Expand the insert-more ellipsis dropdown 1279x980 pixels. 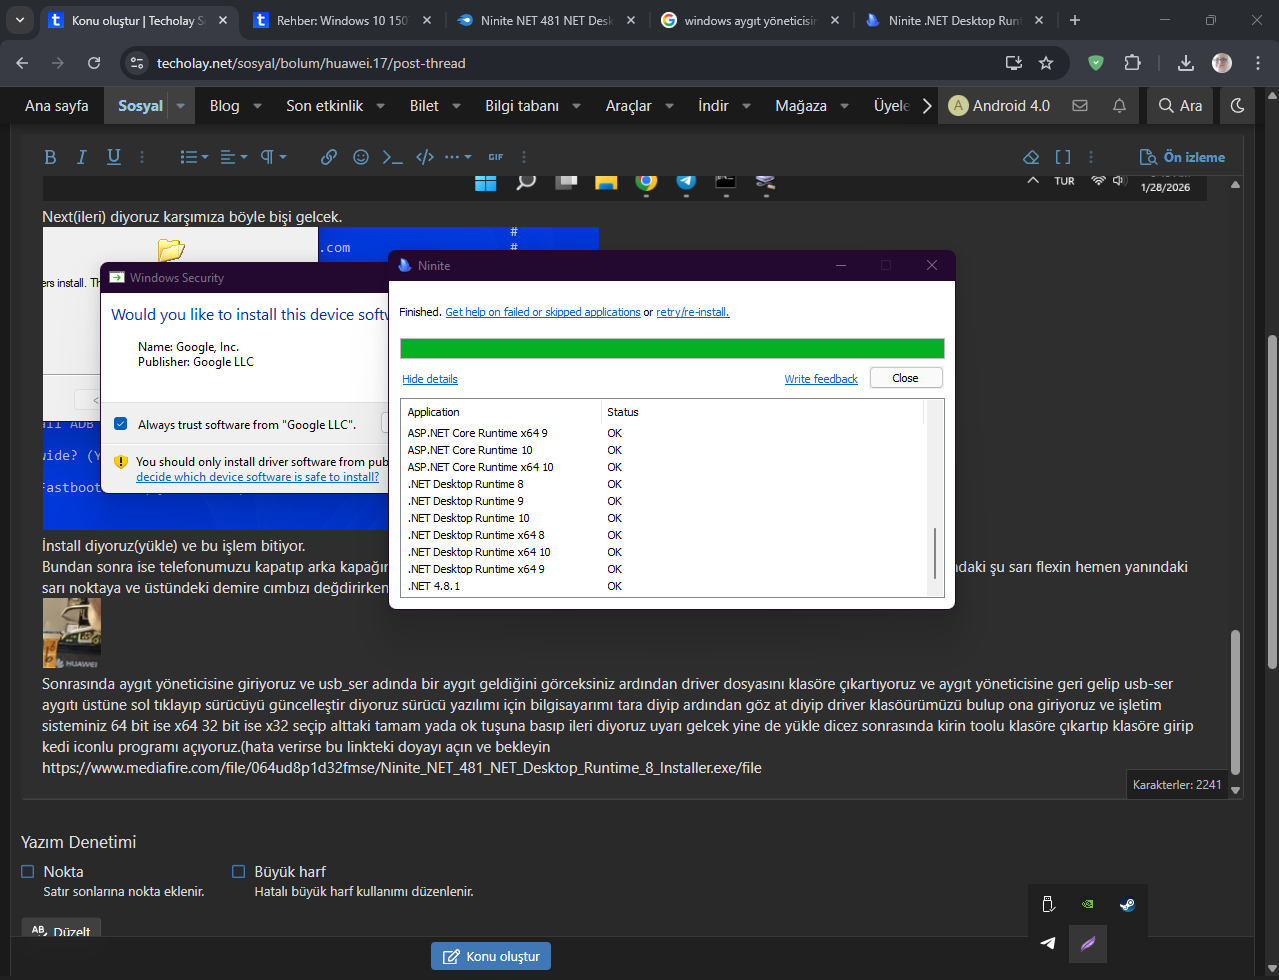coord(458,157)
